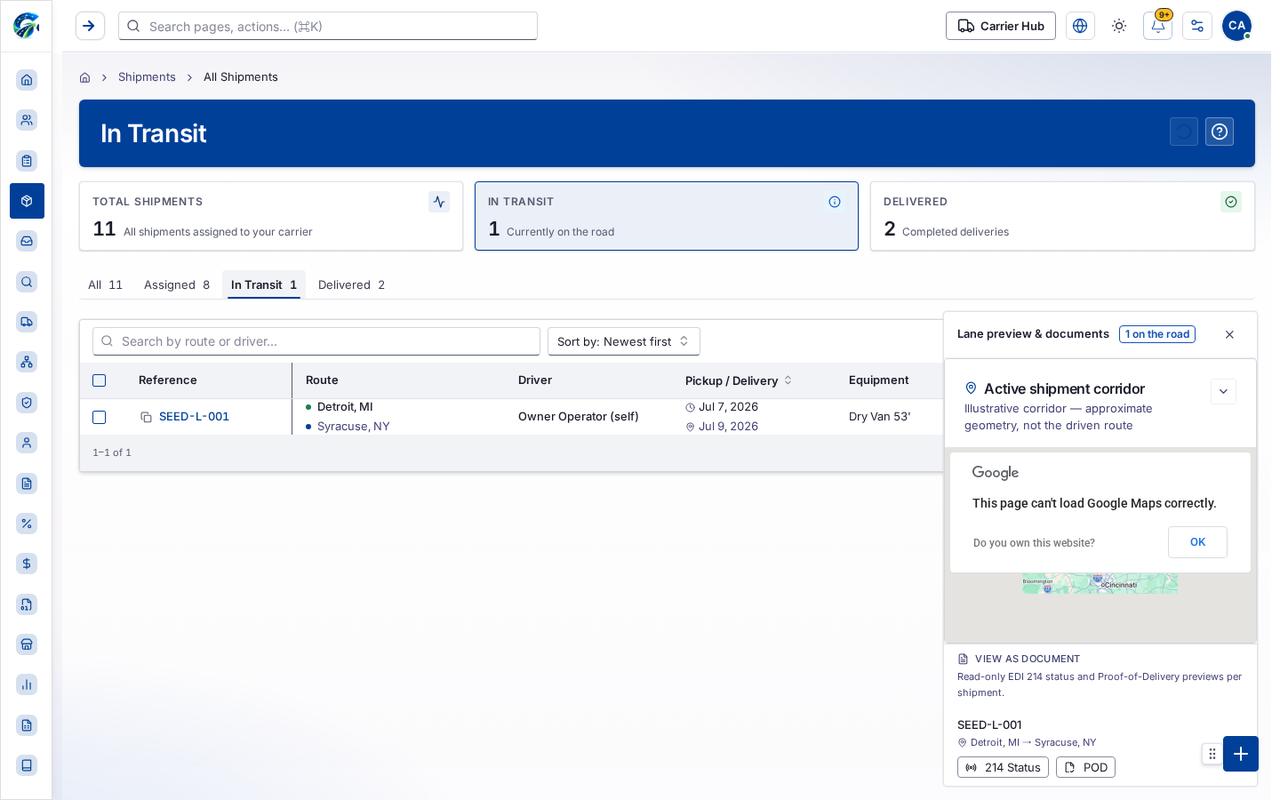
Task: Click the POD document button
Action: 1086,767
